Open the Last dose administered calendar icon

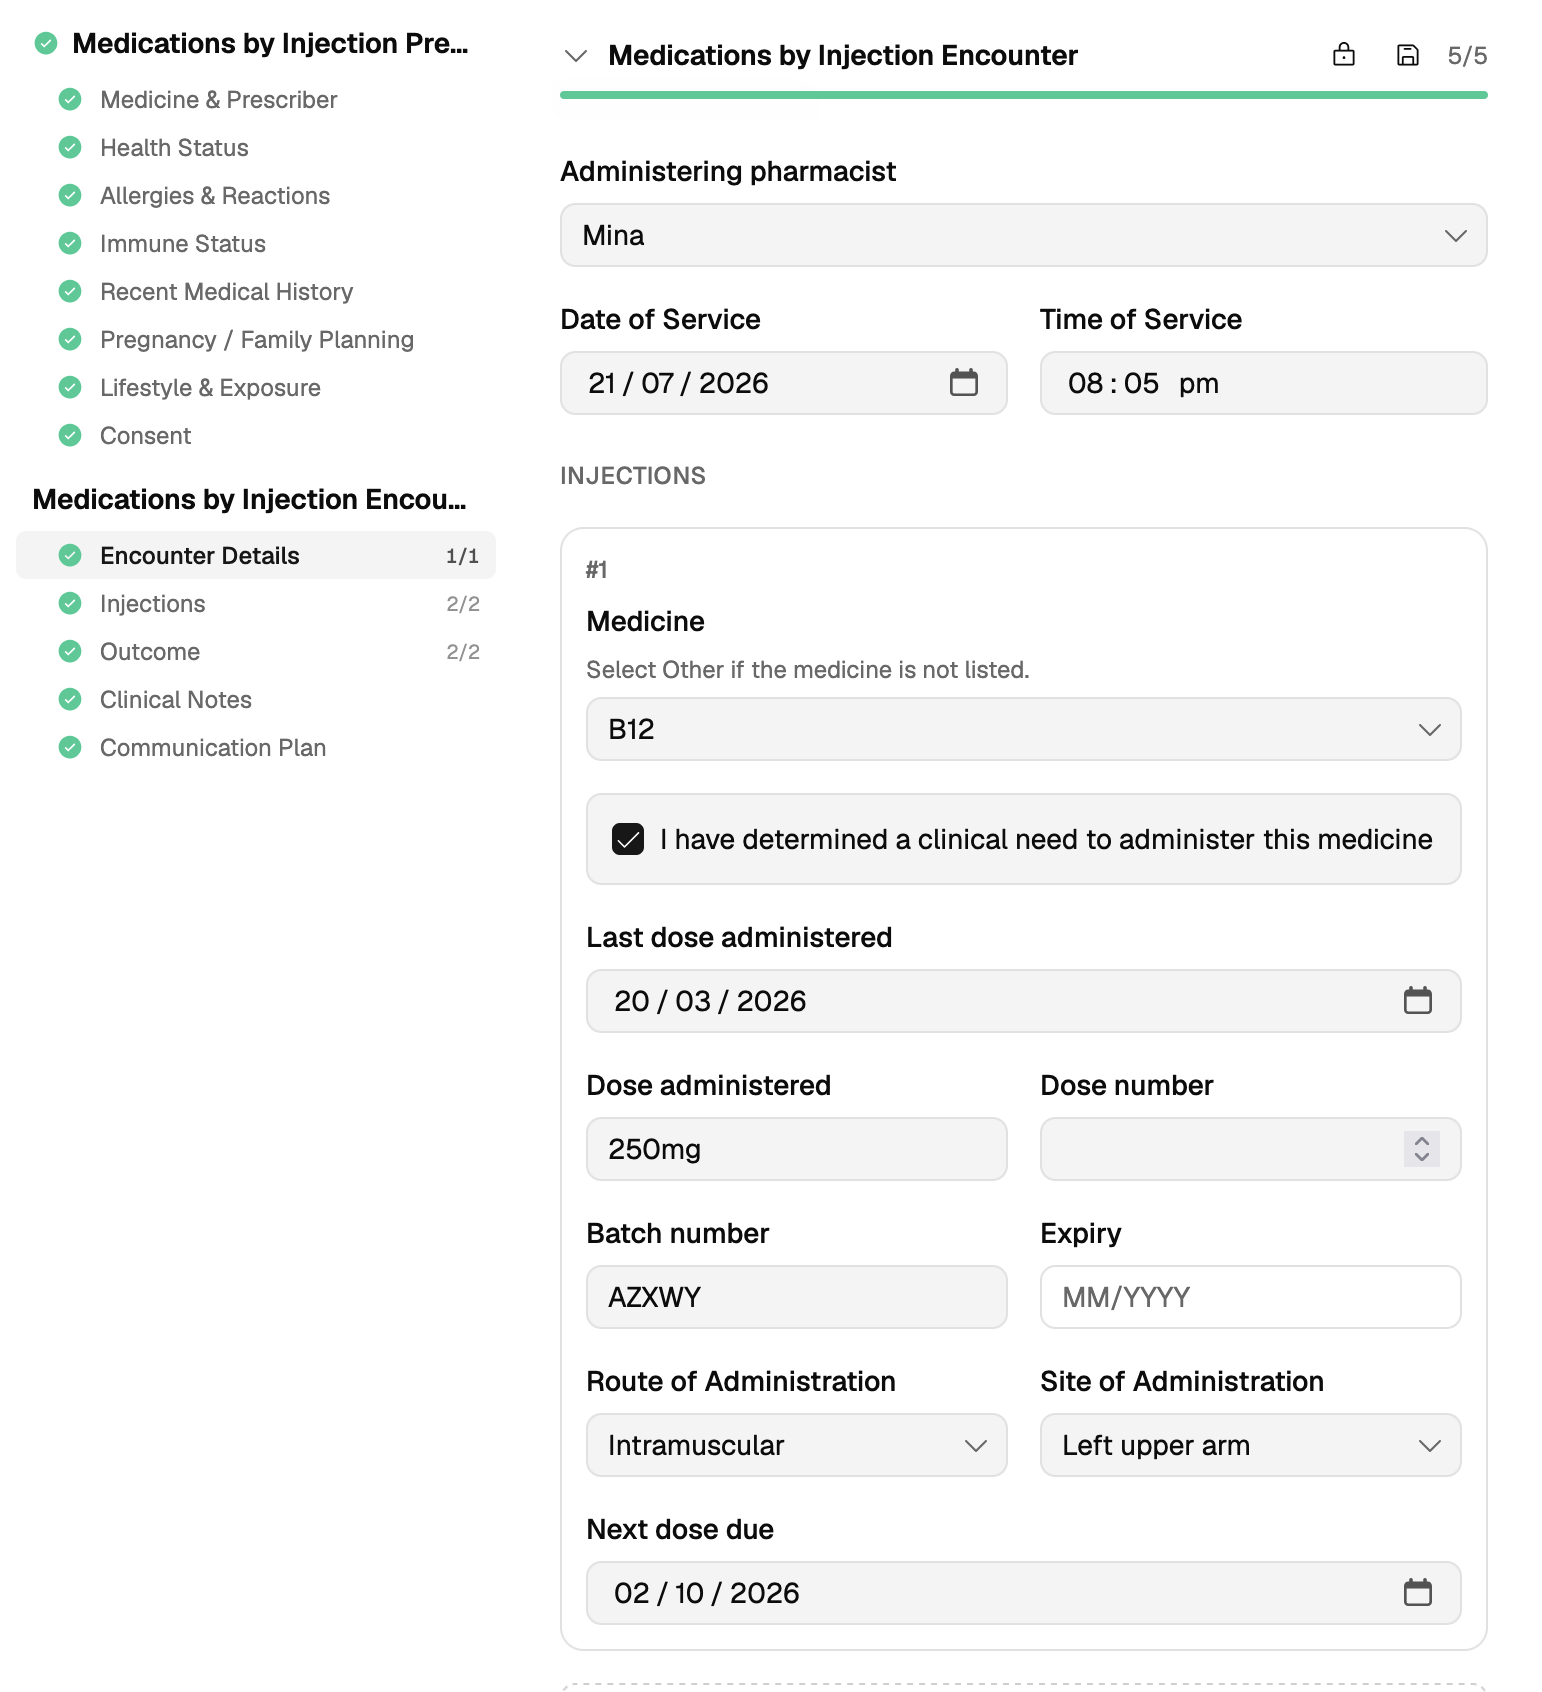coord(1417,1001)
